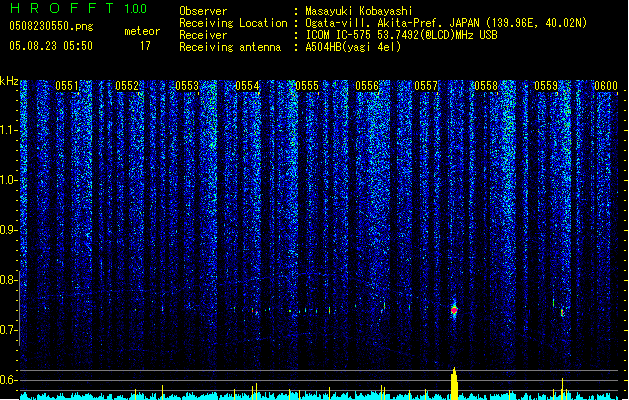Click the 0551 time marker
This screenshot has width=629, height=400.
tap(67, 86)
